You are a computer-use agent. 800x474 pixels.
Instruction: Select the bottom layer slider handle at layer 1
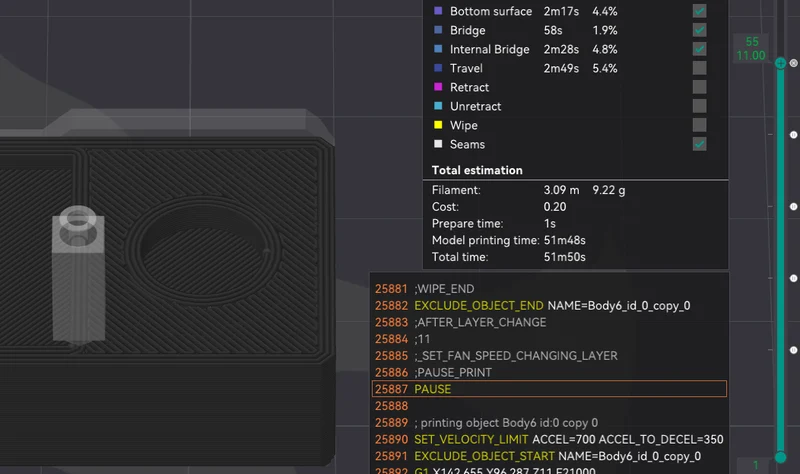(x=780, y=457)
